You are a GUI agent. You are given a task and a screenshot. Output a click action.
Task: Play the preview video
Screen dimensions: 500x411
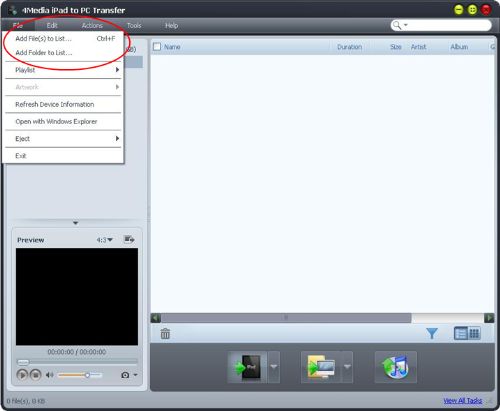(22, 375)
